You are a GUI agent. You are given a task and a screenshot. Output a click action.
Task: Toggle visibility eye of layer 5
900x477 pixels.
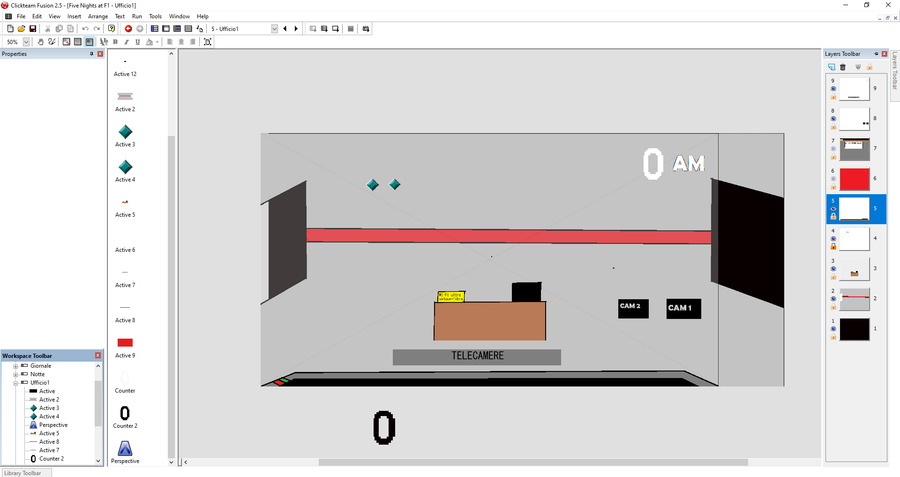[833, 209]
